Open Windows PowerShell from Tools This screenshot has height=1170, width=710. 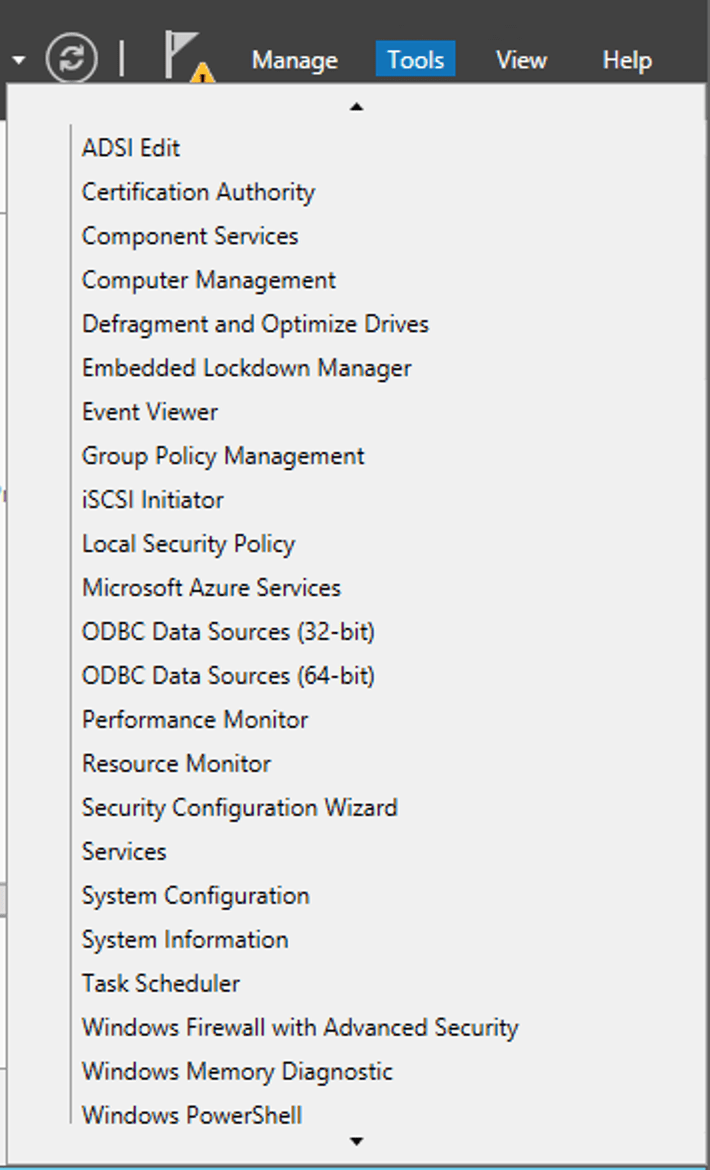[192, 1115]
